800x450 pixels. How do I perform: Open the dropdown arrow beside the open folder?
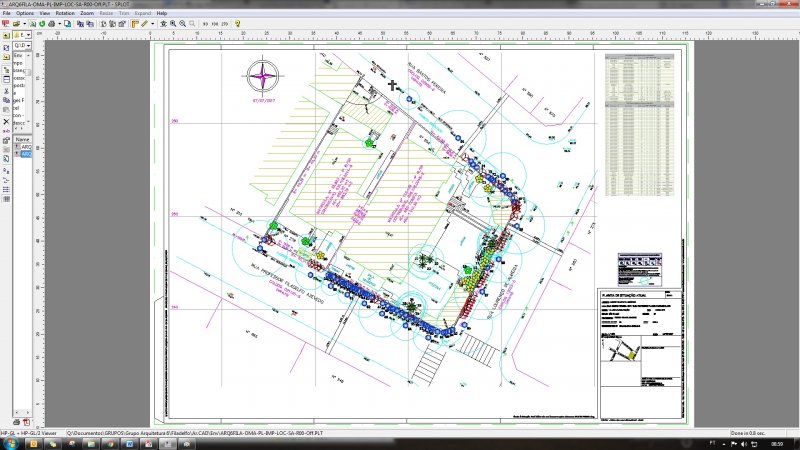tap(24, 23)
